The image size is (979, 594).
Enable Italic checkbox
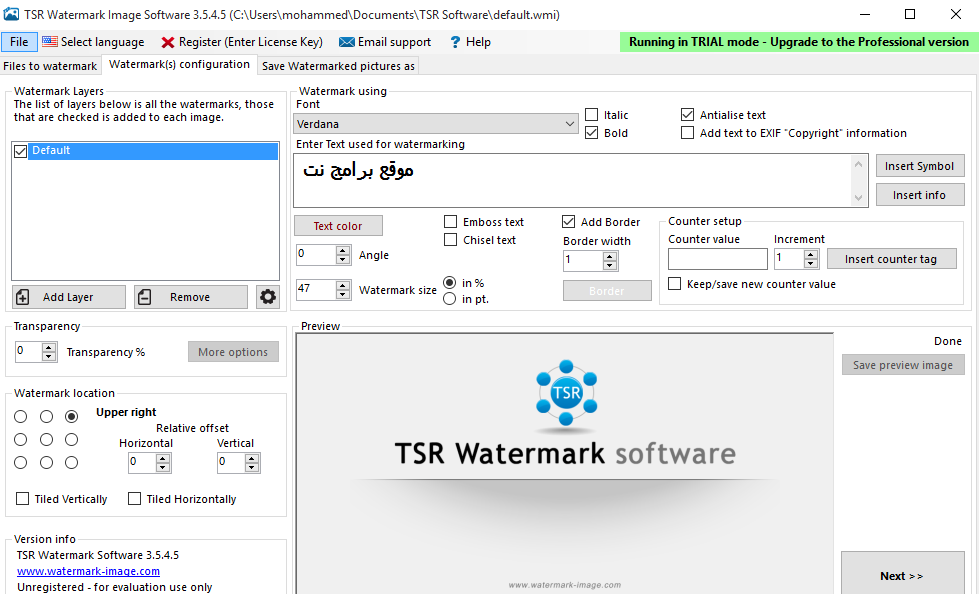point(591,114)
